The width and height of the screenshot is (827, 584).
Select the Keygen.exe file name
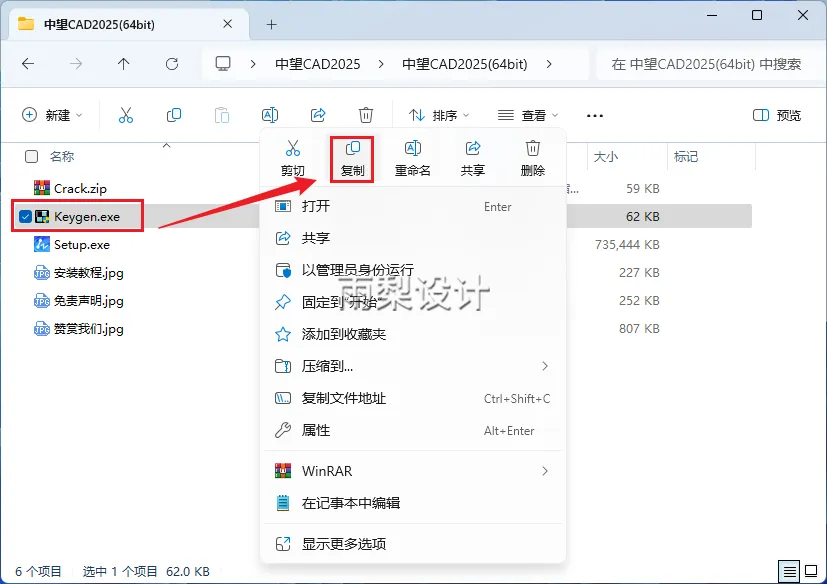pyautogui.click(x=86, y=216)
